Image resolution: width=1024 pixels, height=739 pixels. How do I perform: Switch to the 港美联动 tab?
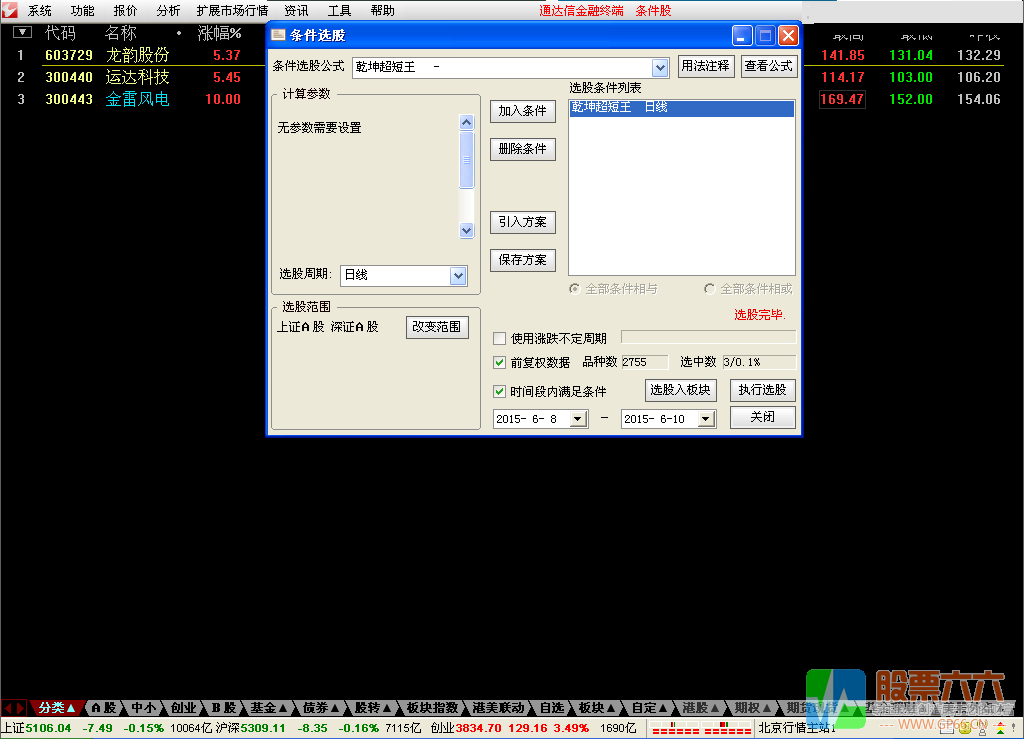(498, 708)
